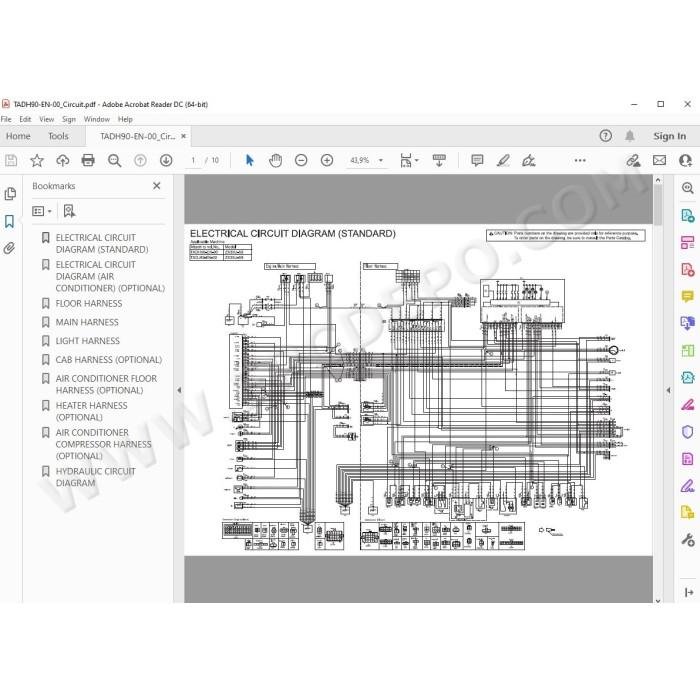This screenshot has height=700, width=700.
Task: Toggle the Bookmarks panel icon
Action: (x=9, y=221)
